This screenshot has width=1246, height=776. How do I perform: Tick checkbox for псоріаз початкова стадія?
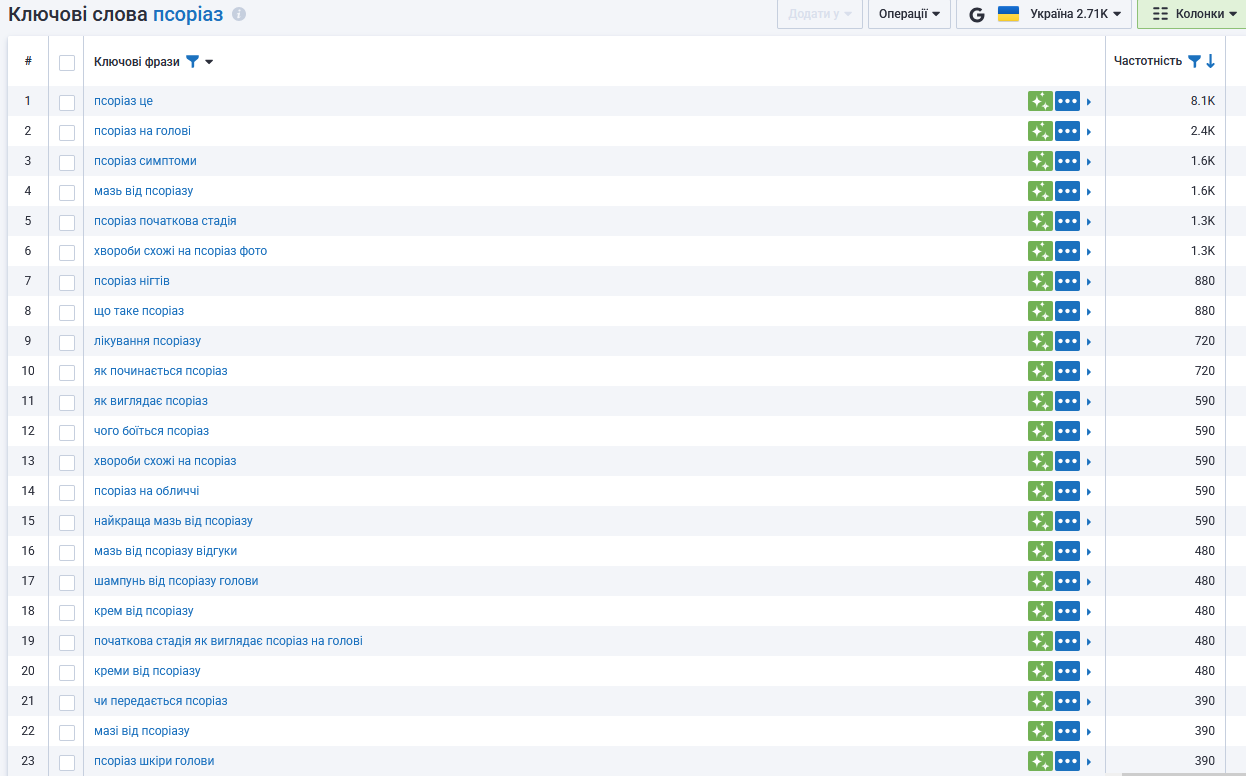(x=67, y=222)
